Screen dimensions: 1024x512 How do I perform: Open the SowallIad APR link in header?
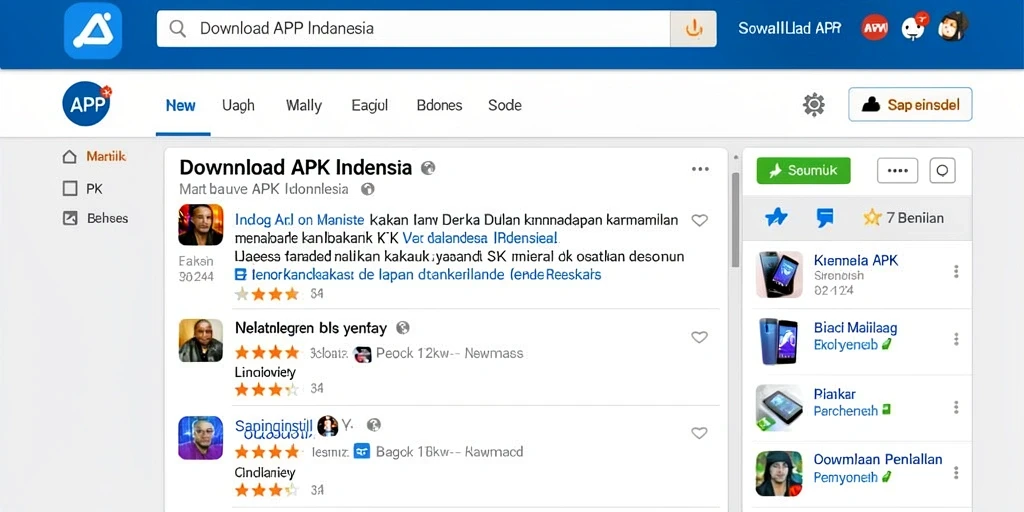tap(790, 28)
